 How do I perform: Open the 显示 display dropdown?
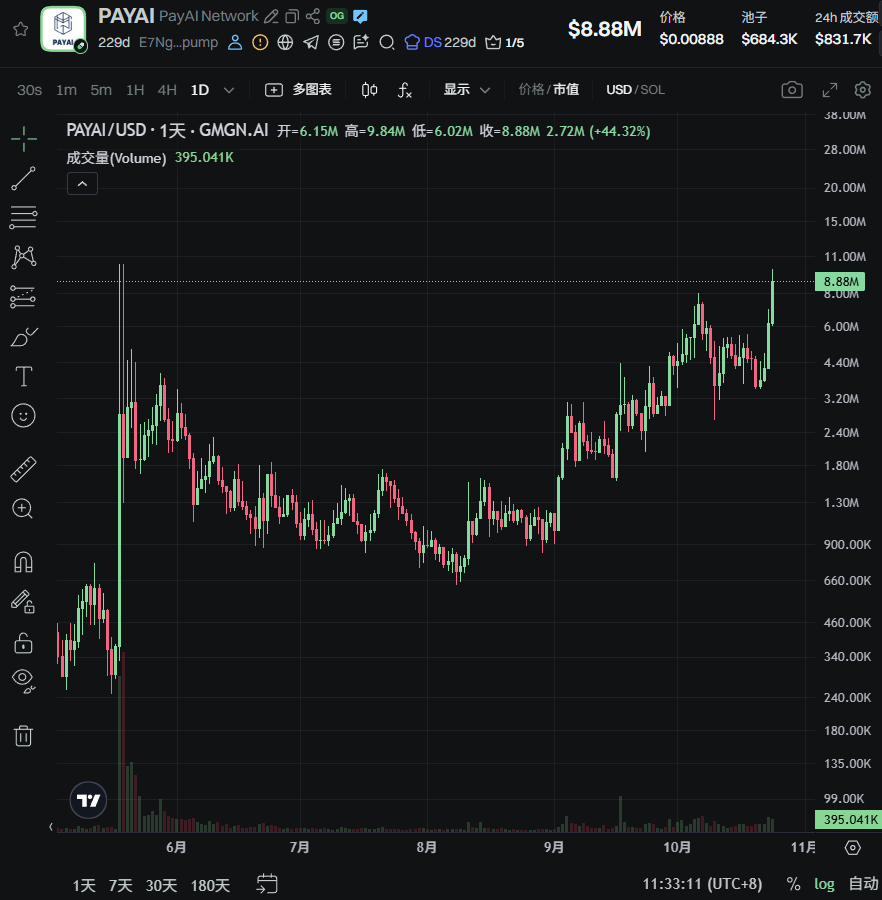click(467, 90)
